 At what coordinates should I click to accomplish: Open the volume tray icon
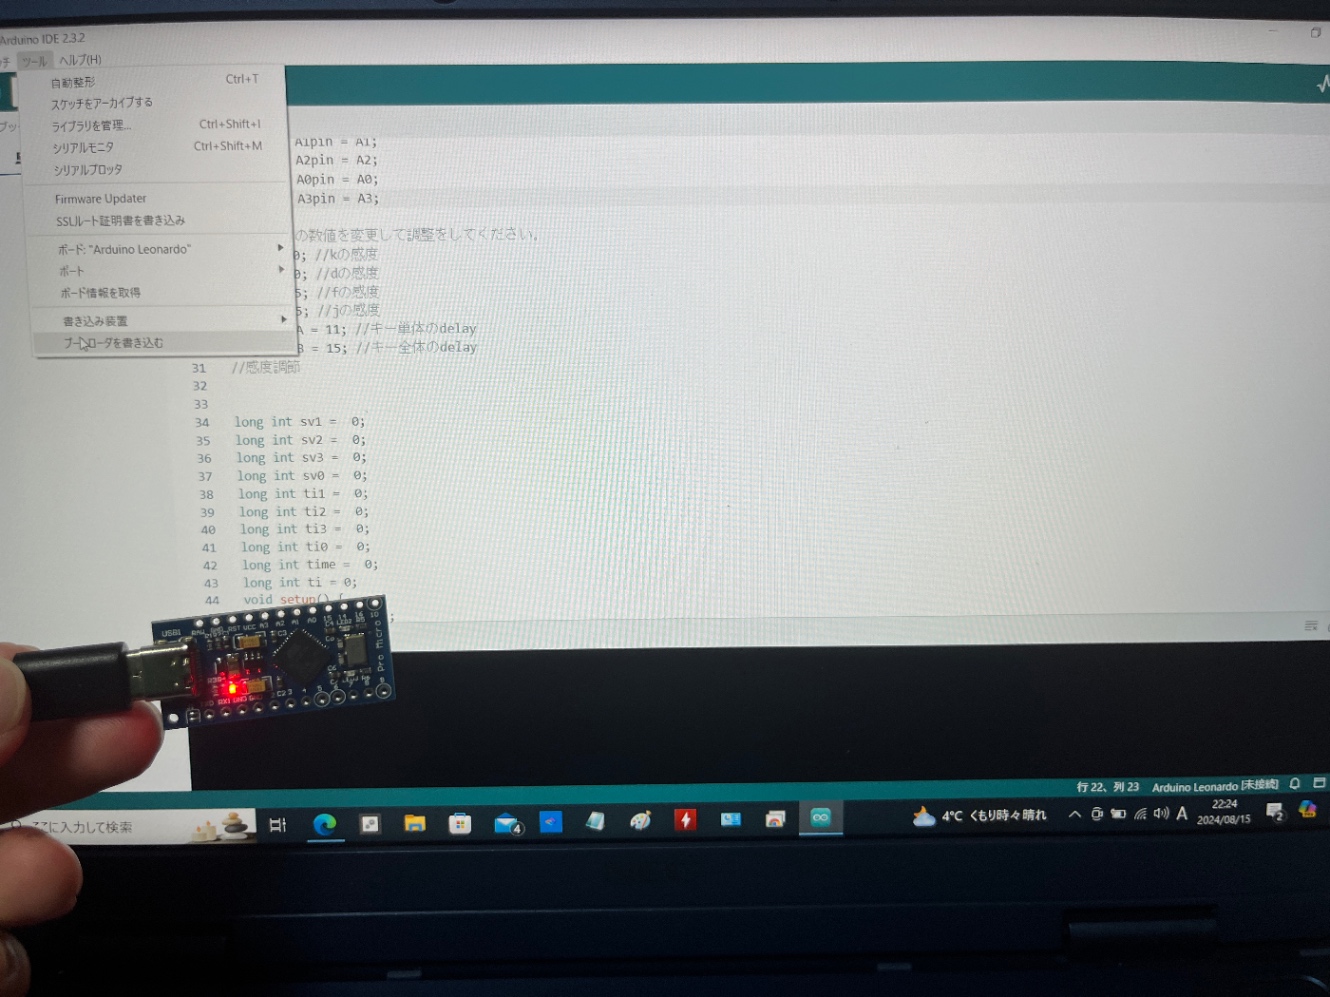(x=1161, y=813)
